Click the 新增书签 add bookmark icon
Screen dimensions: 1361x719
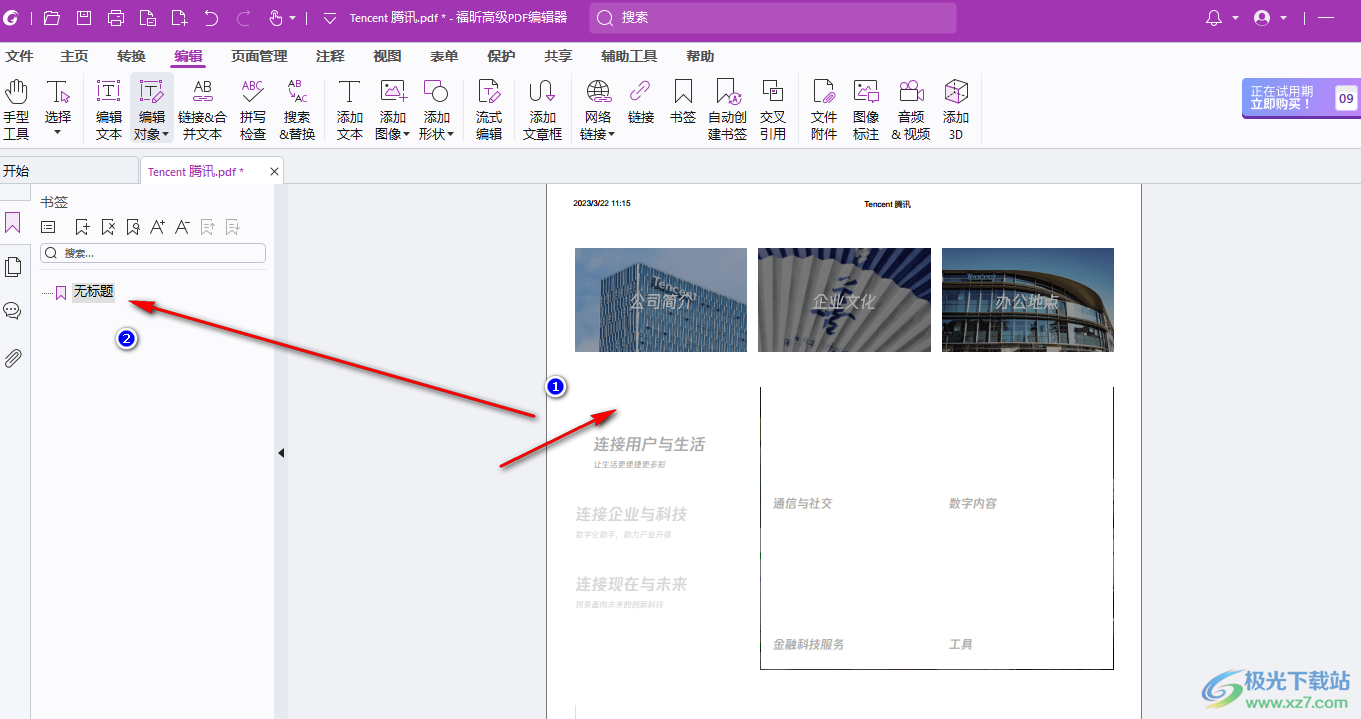click(x=82, y=226)
